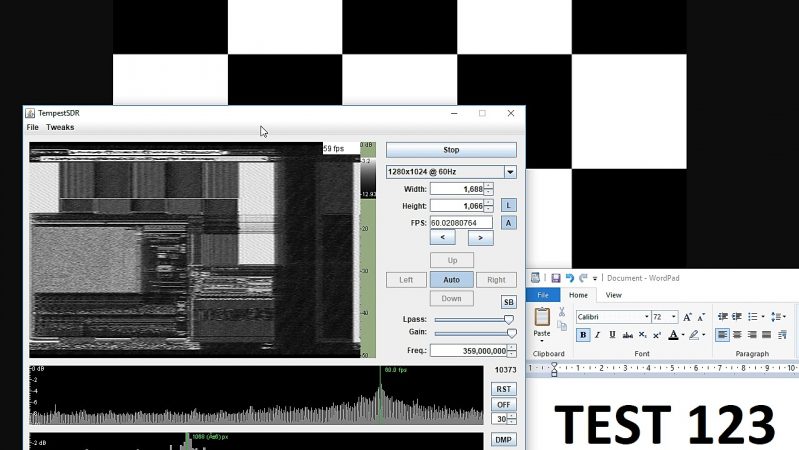Switch to the View ribbon tab
Image resolution: width=799 pixels, height=450 pixels.
tap(613, 295)
